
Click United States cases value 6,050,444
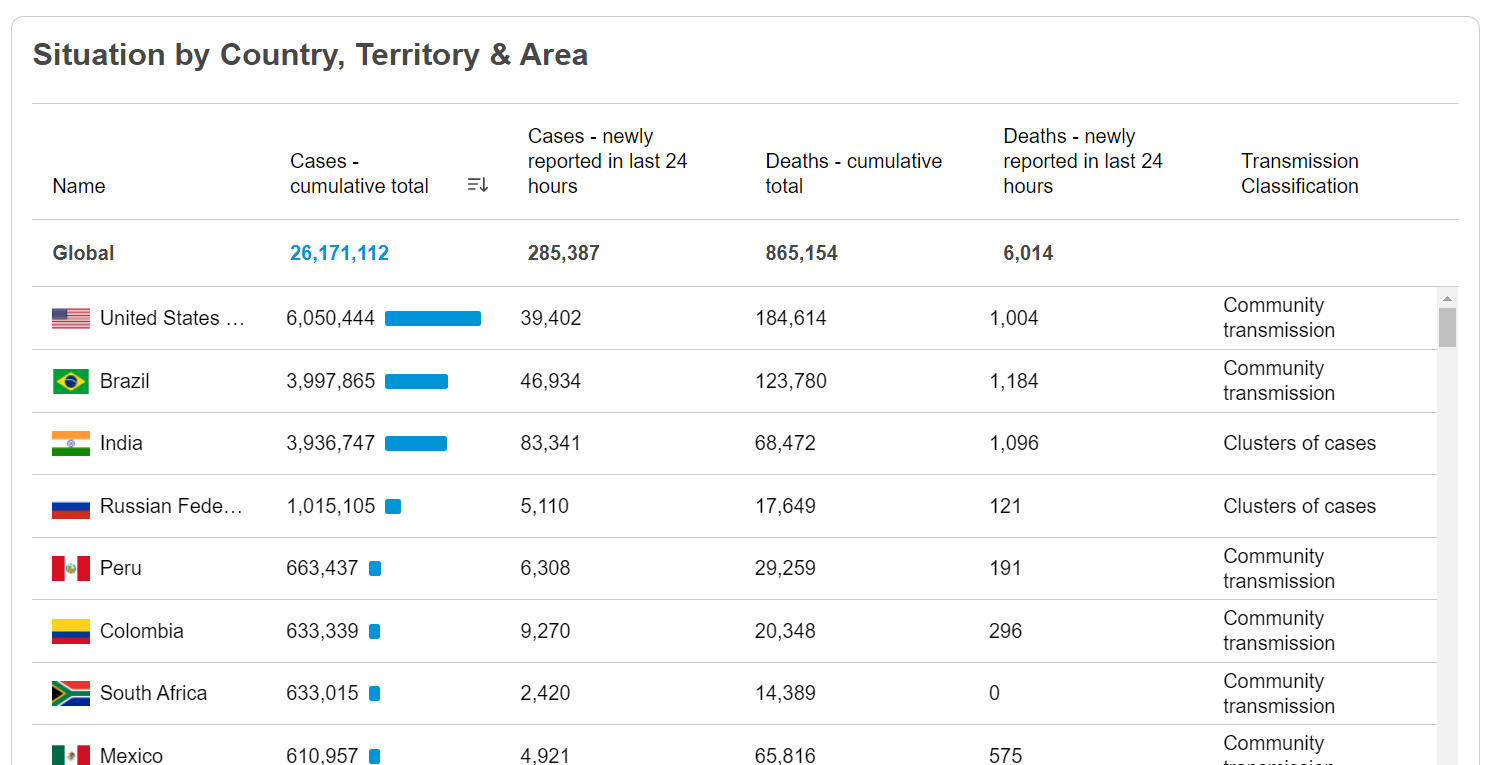tap(331, 318)
